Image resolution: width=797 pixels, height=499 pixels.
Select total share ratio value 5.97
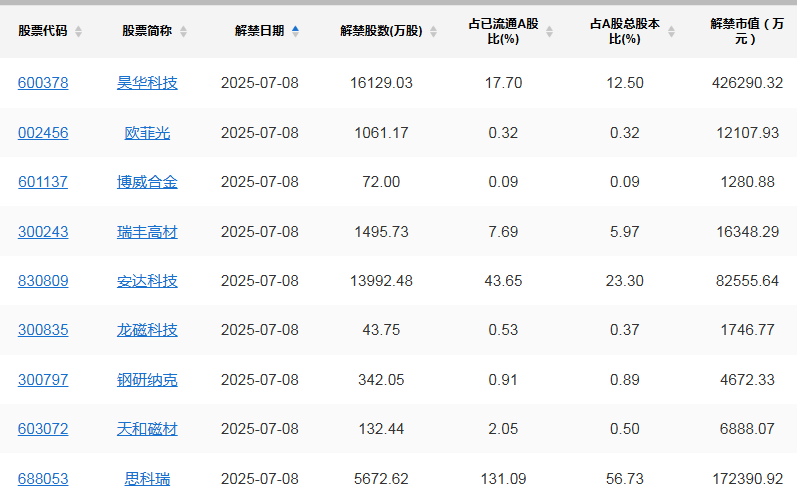click(625, 232)
